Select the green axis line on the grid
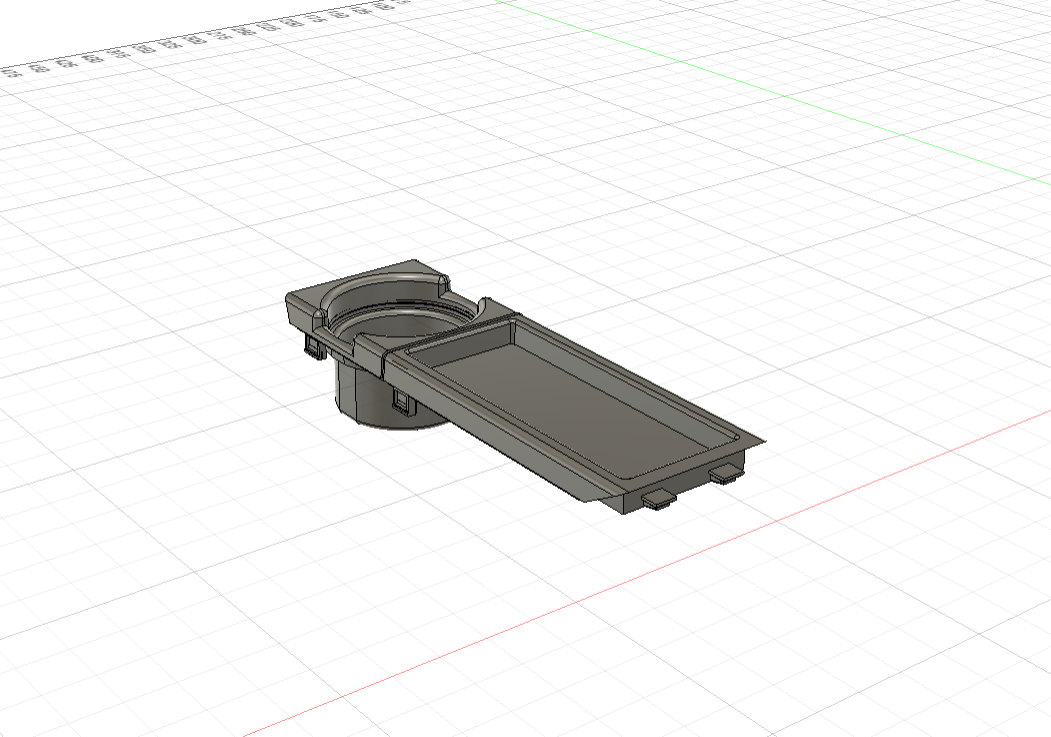 point(800,98)
